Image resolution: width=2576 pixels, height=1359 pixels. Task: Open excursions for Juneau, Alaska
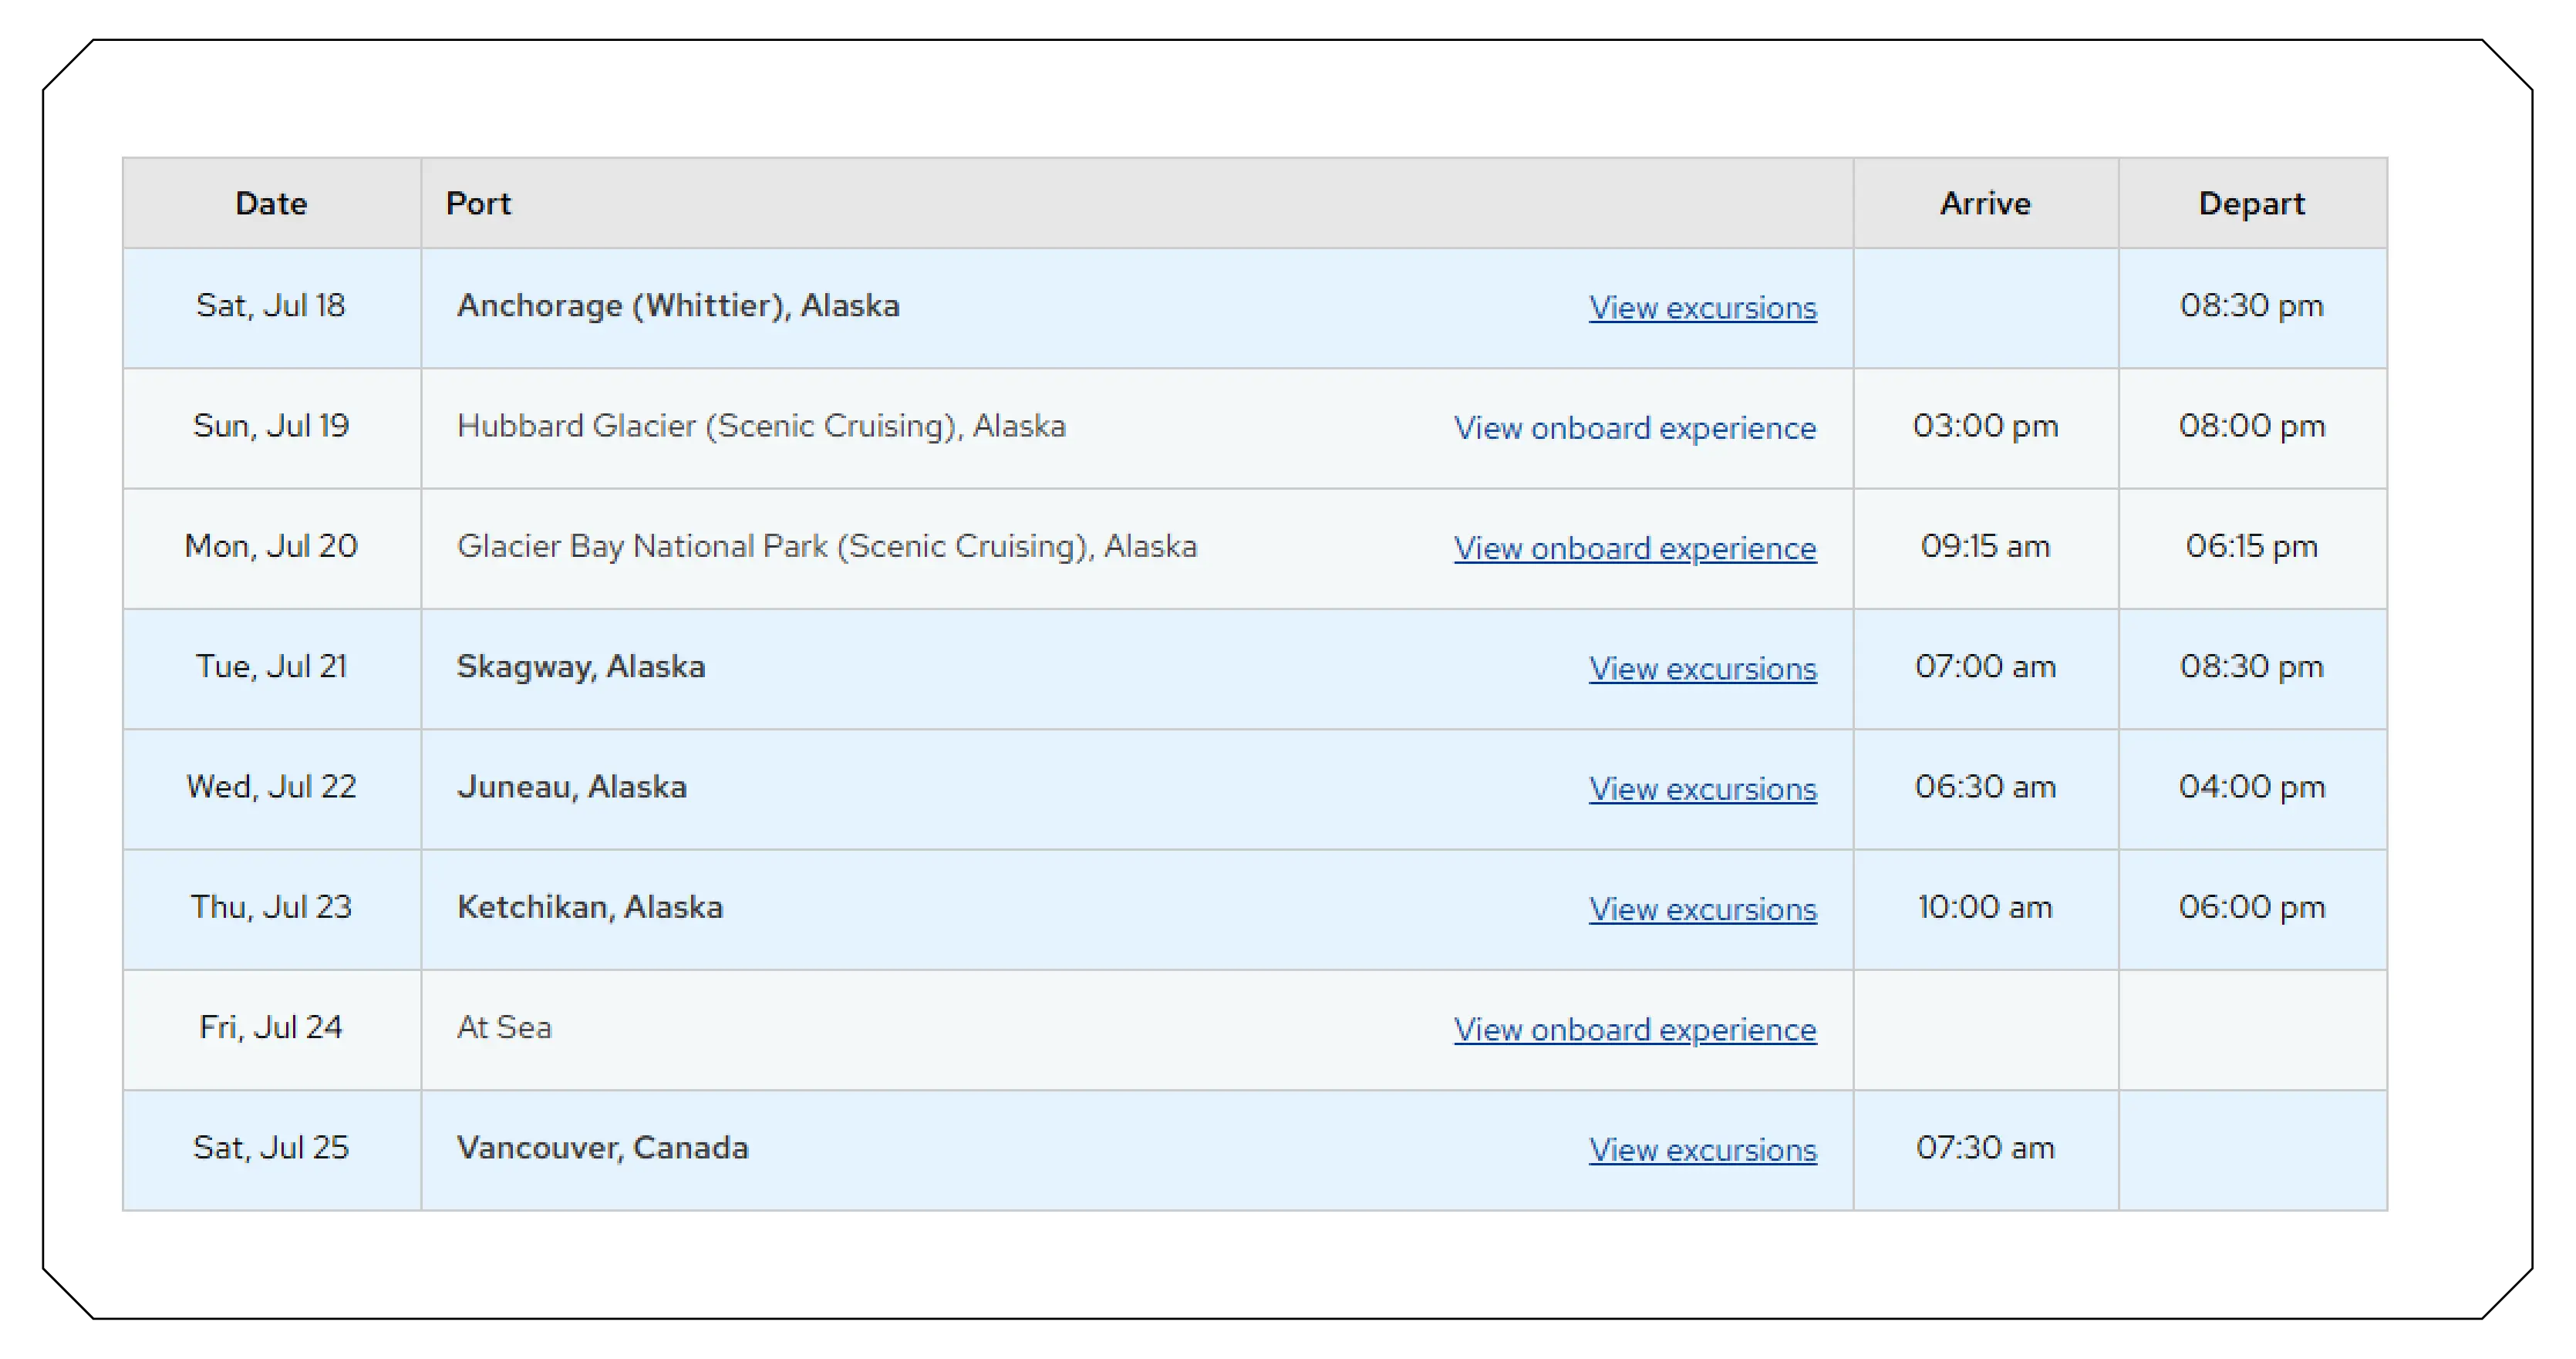[x=1702, y=789]
